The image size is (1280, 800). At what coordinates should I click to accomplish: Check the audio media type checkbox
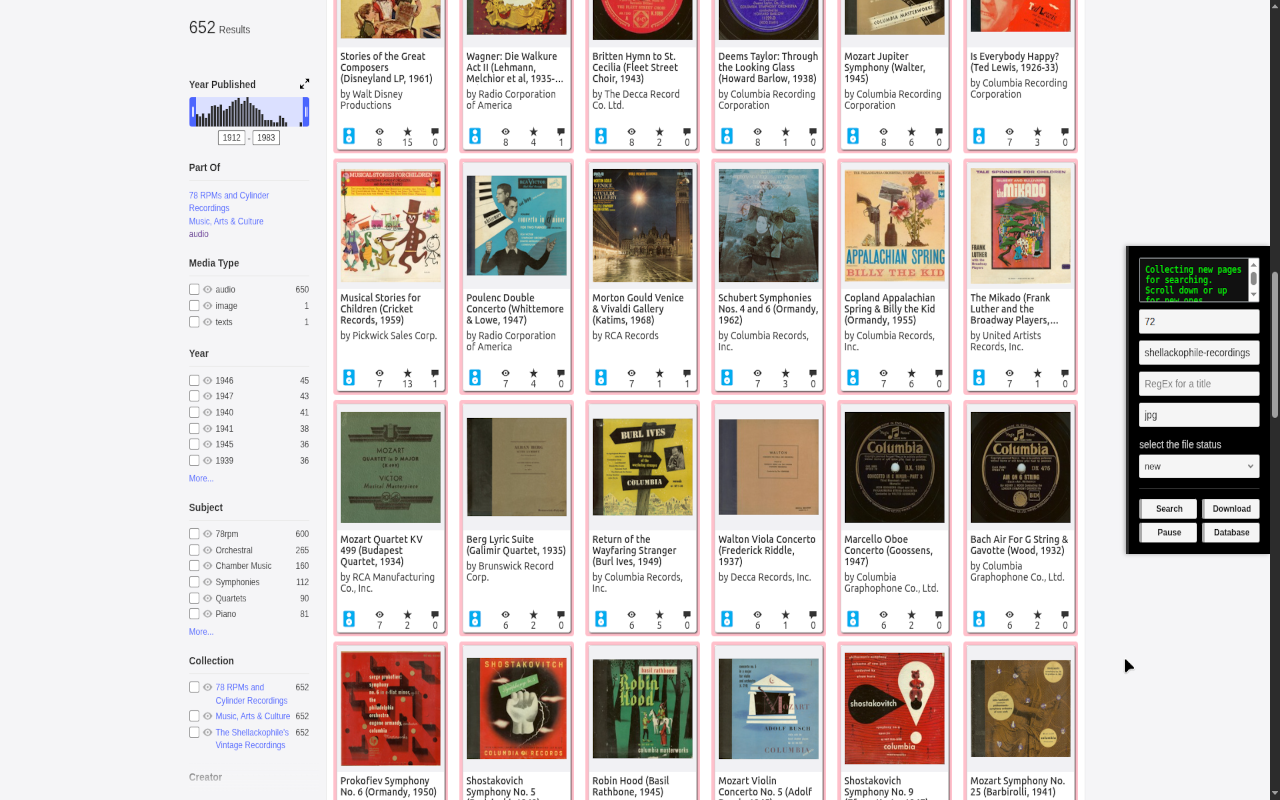(194, 289)
